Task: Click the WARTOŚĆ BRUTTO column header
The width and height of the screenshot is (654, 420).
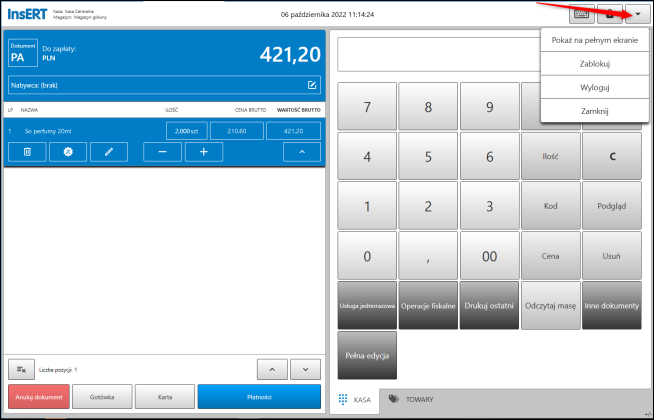Action: click(x=299, y=110)
